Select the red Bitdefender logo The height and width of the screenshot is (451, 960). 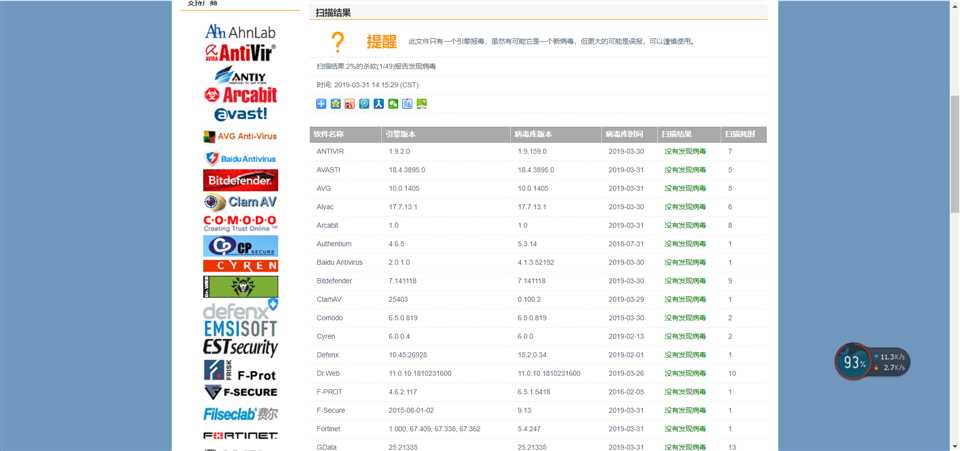click(x=241, y=181)
